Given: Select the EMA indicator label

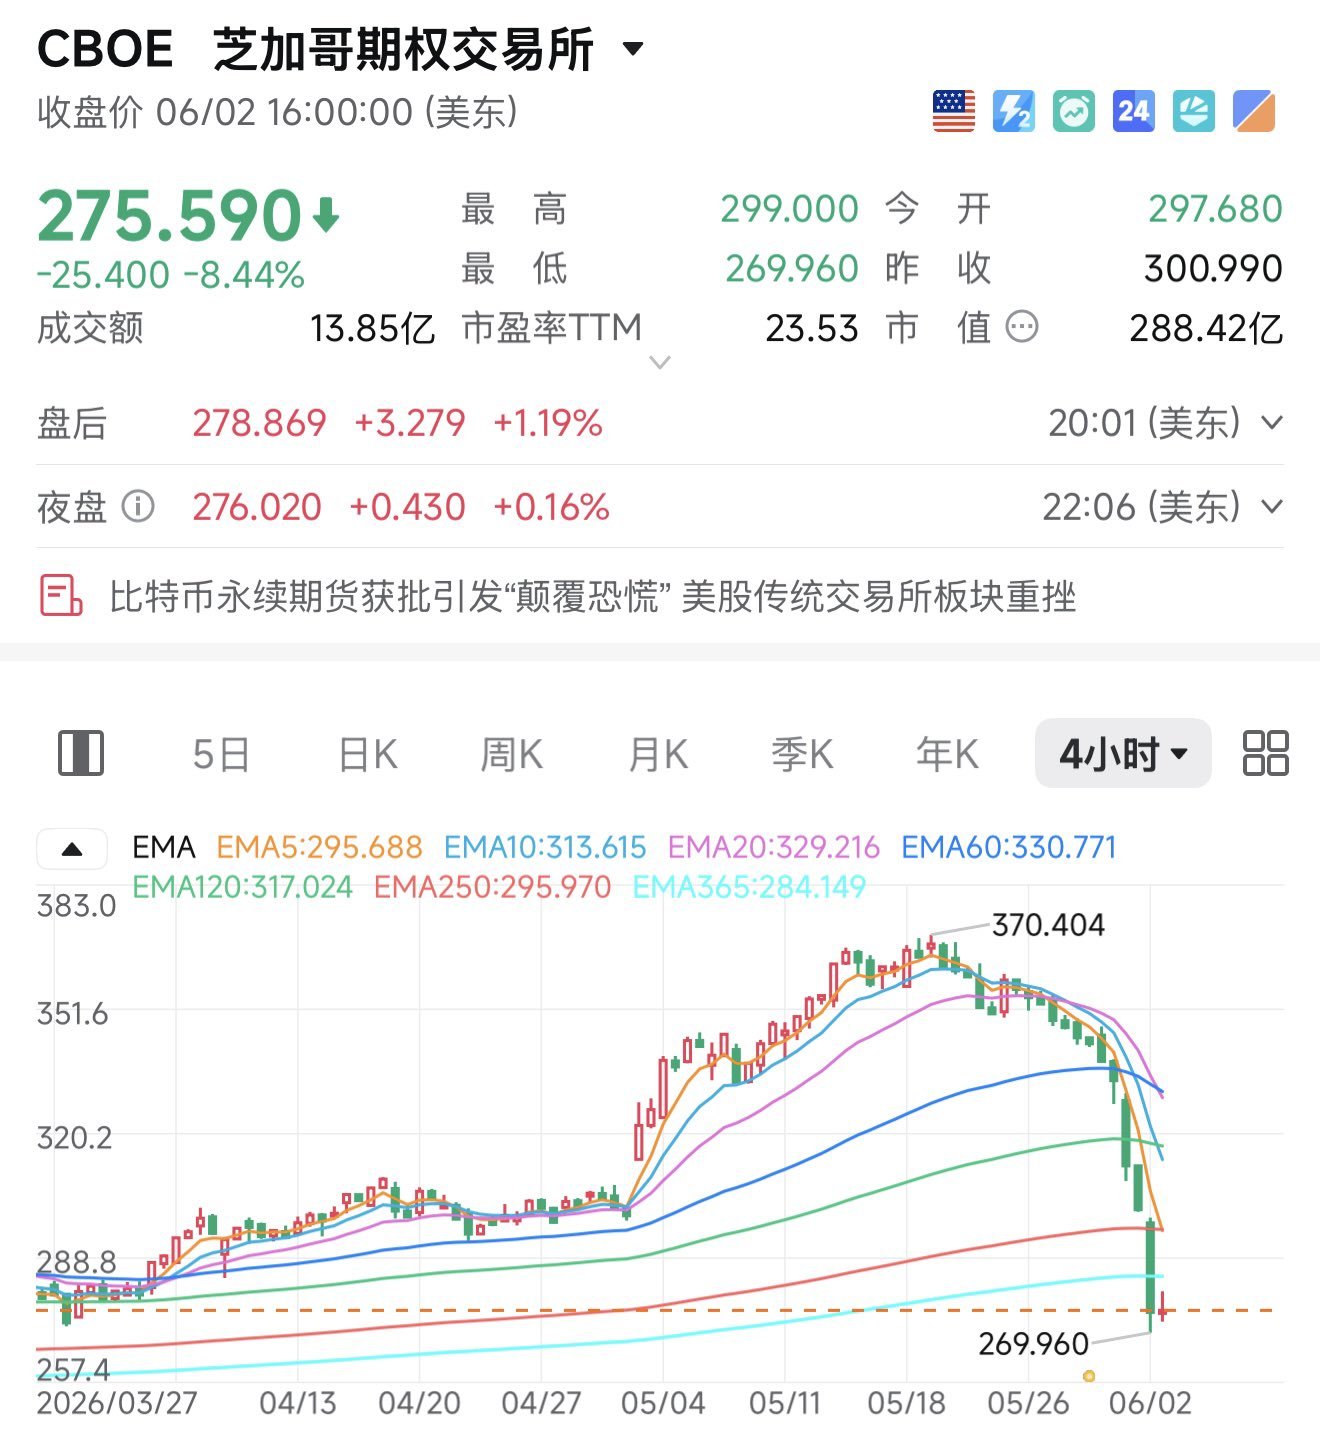Looking at the screenshot, I should pyautogui.click(x=163, y=848).
